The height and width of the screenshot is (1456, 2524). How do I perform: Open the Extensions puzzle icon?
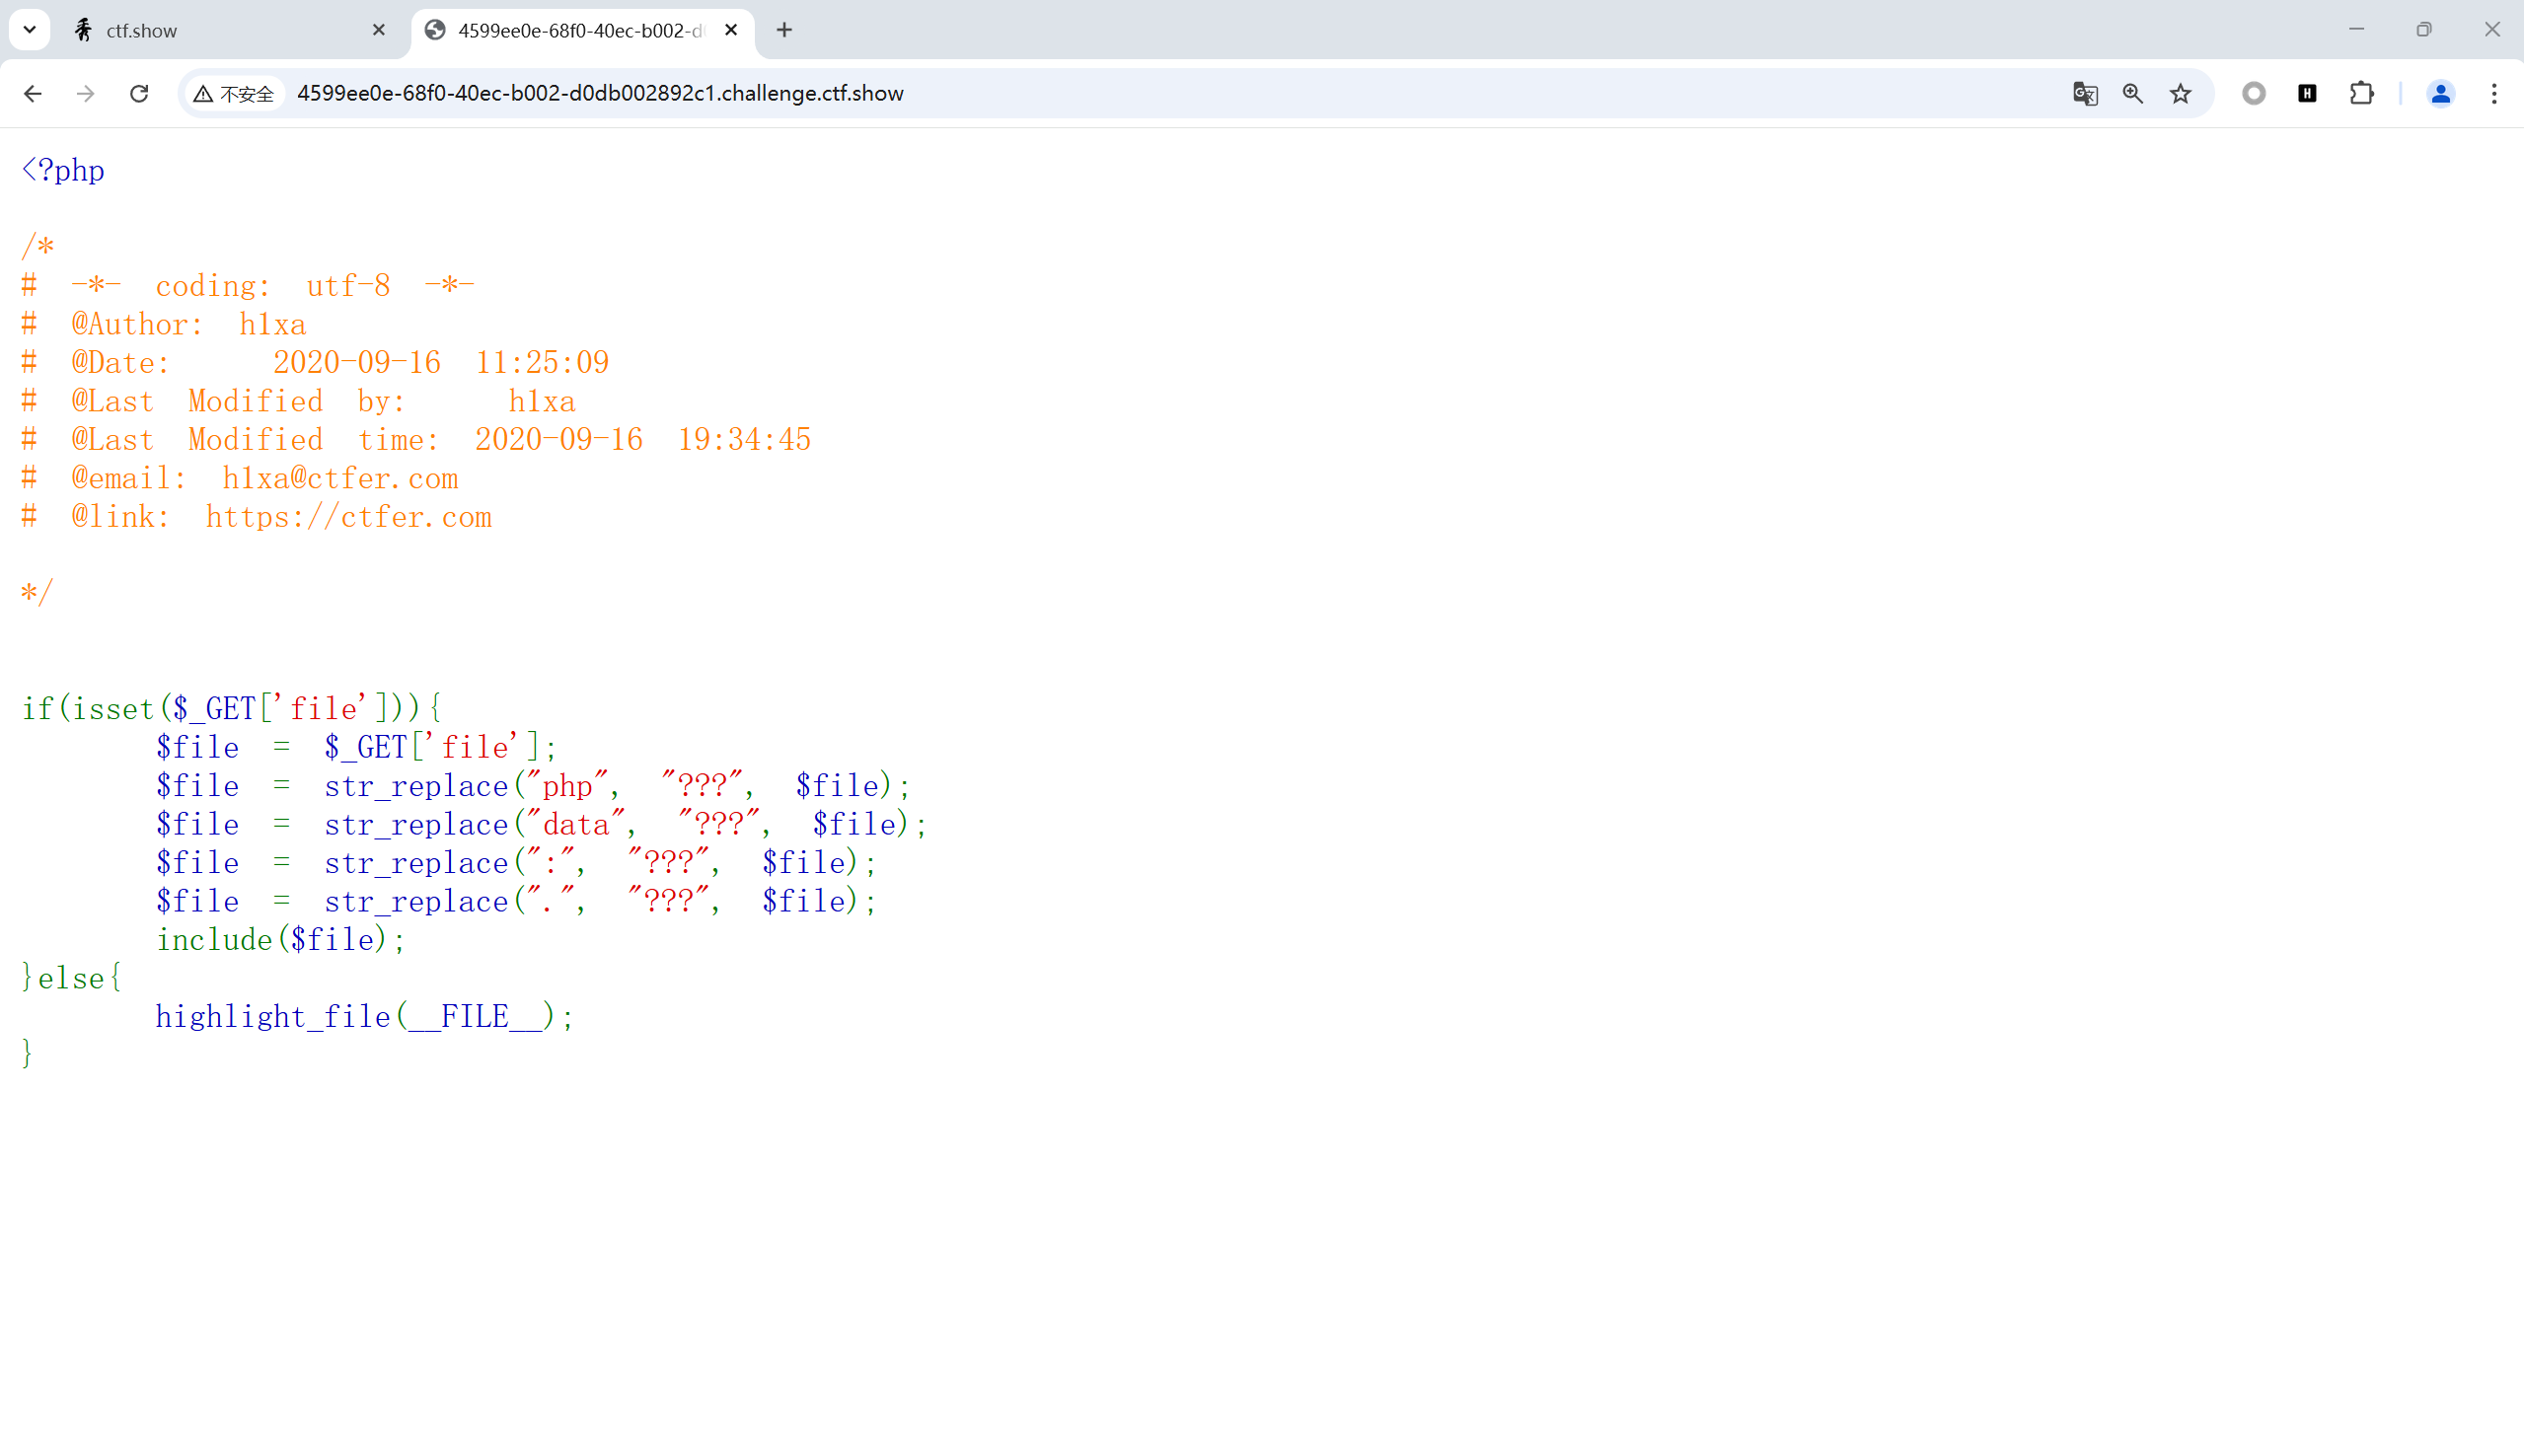[x=2361, y=93]
